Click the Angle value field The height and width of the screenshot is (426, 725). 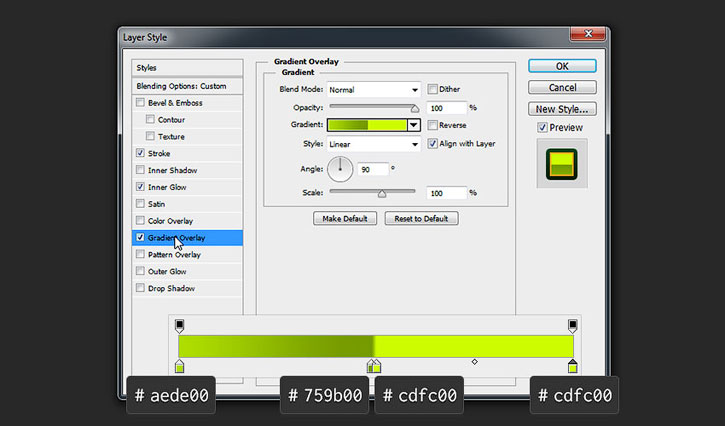[x=373, y=169]
